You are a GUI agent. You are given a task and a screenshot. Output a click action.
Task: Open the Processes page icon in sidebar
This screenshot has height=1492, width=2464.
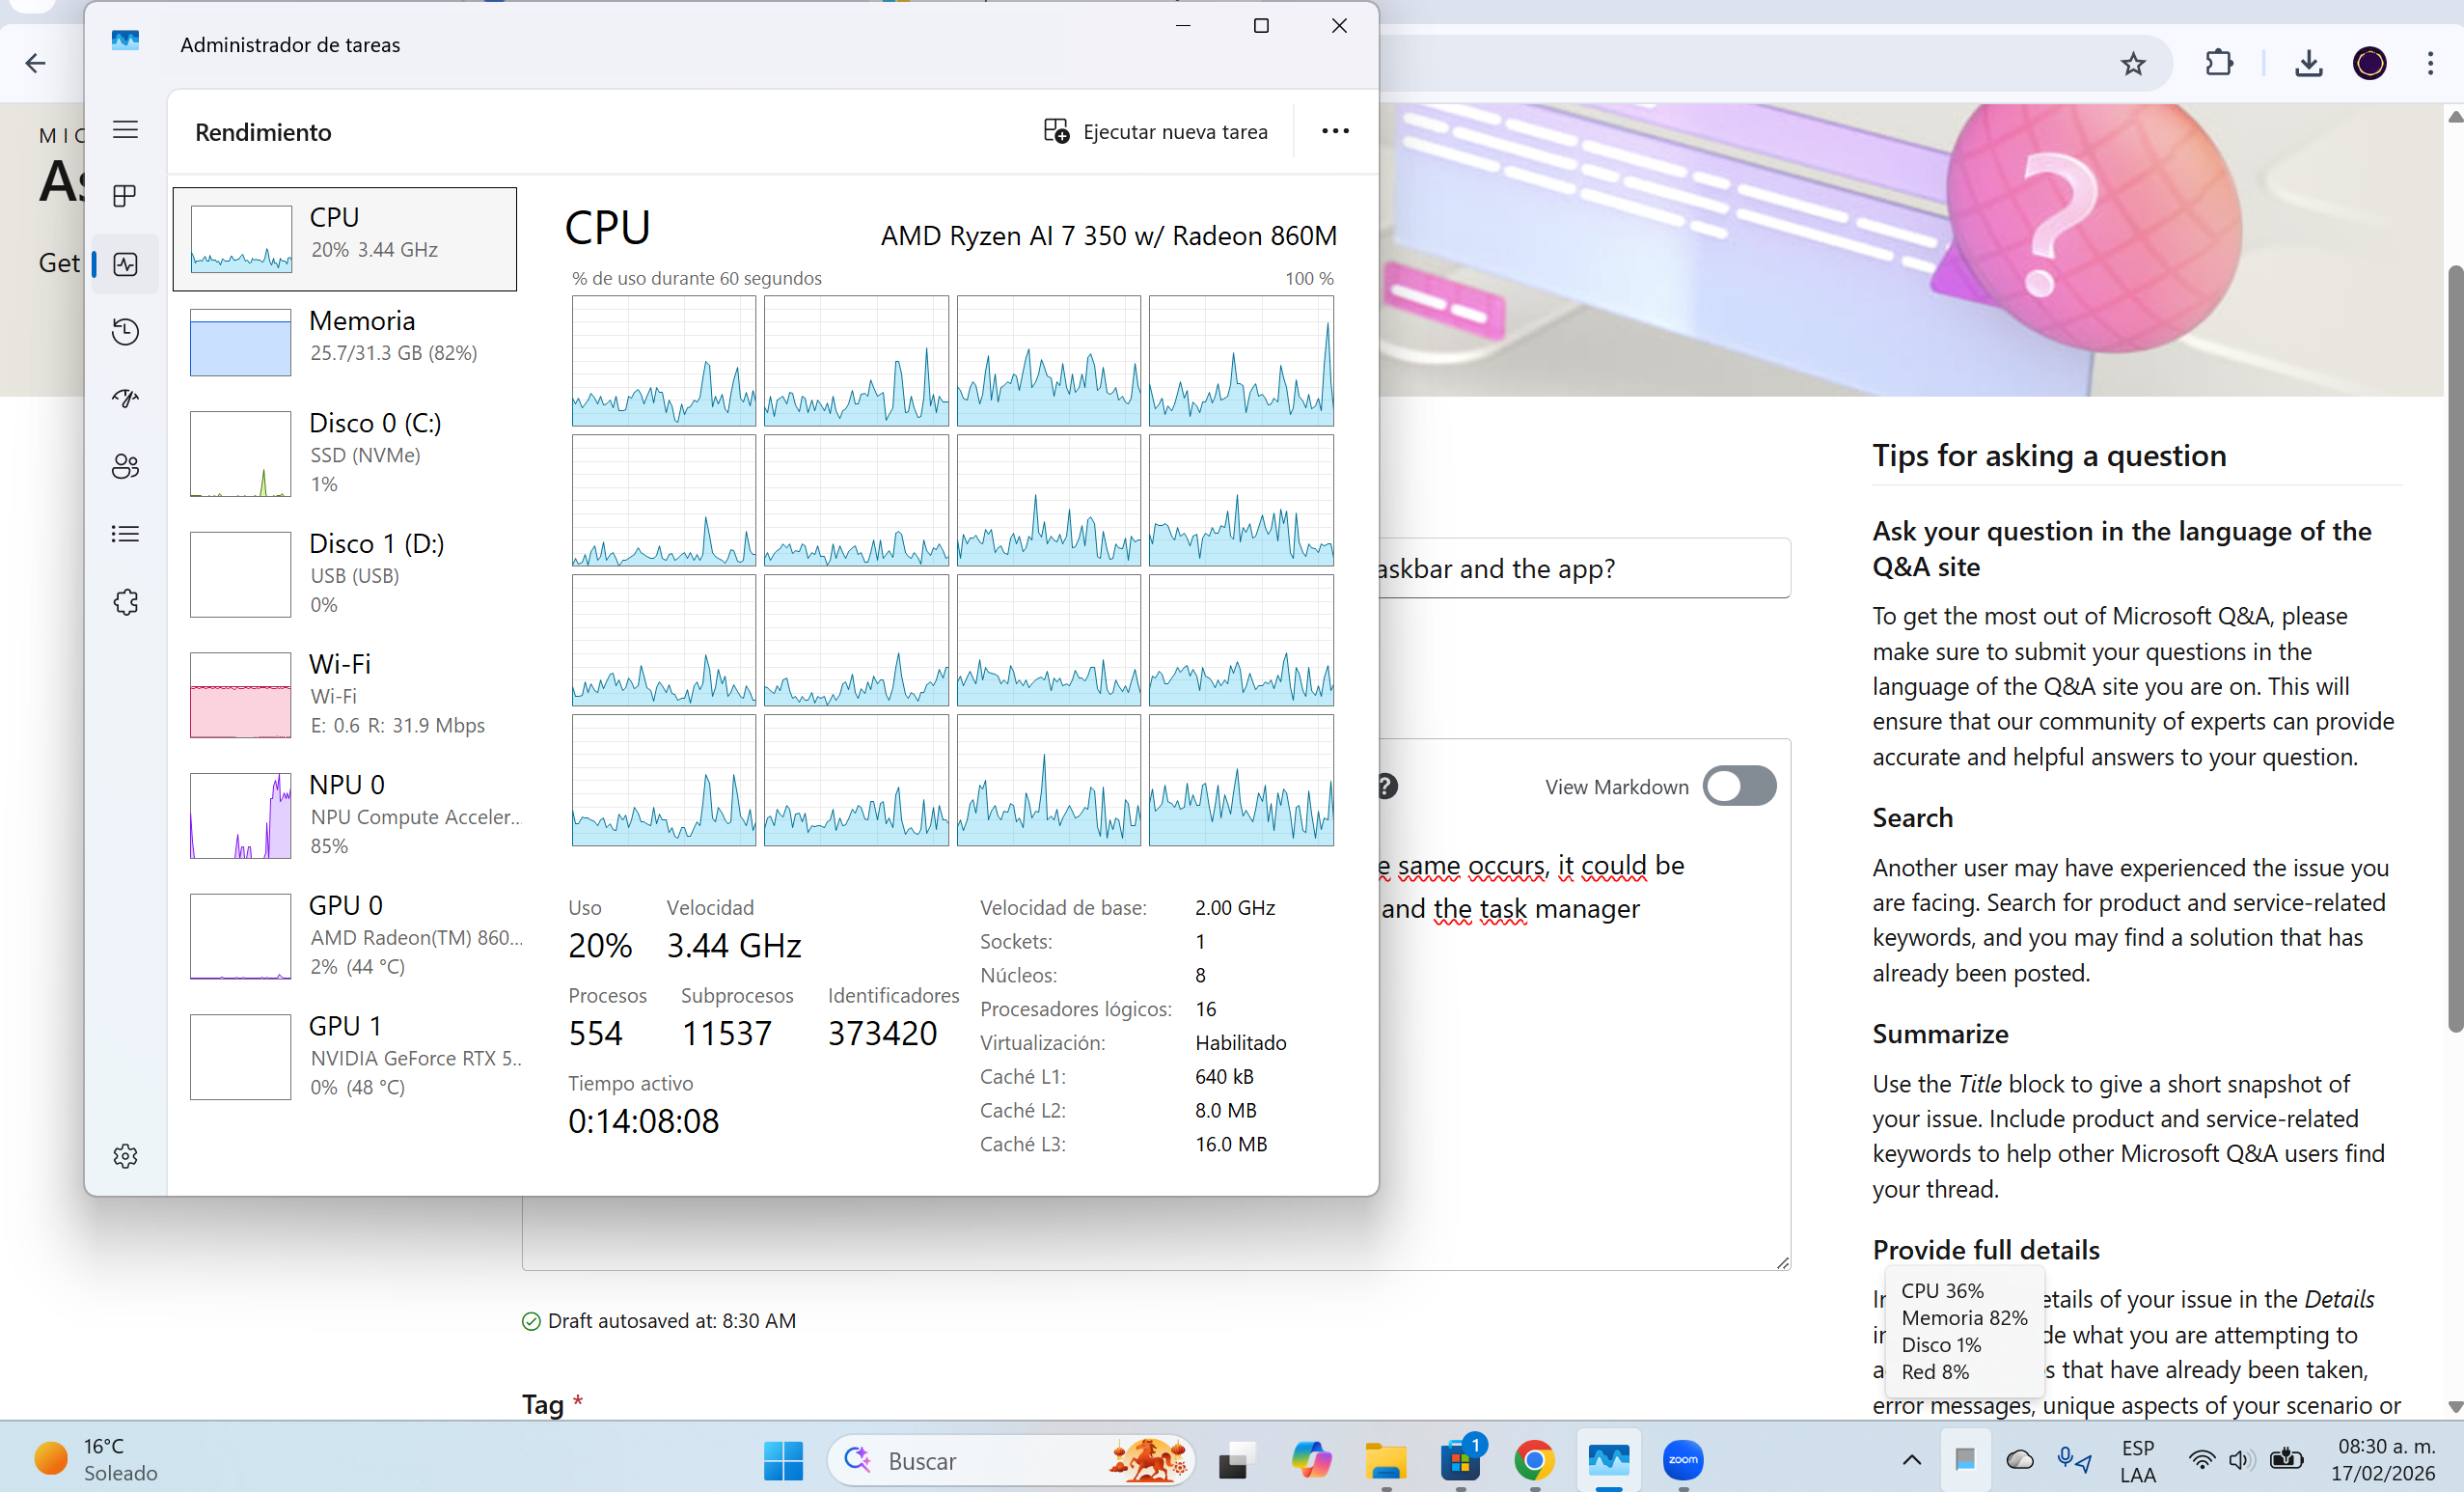click(x=125, y=196)
